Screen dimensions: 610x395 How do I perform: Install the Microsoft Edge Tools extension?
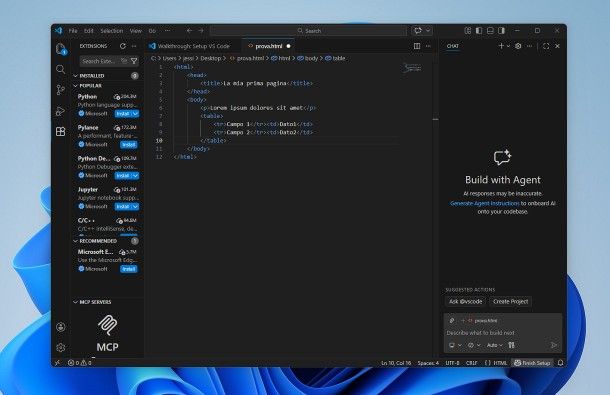point(128,269)
